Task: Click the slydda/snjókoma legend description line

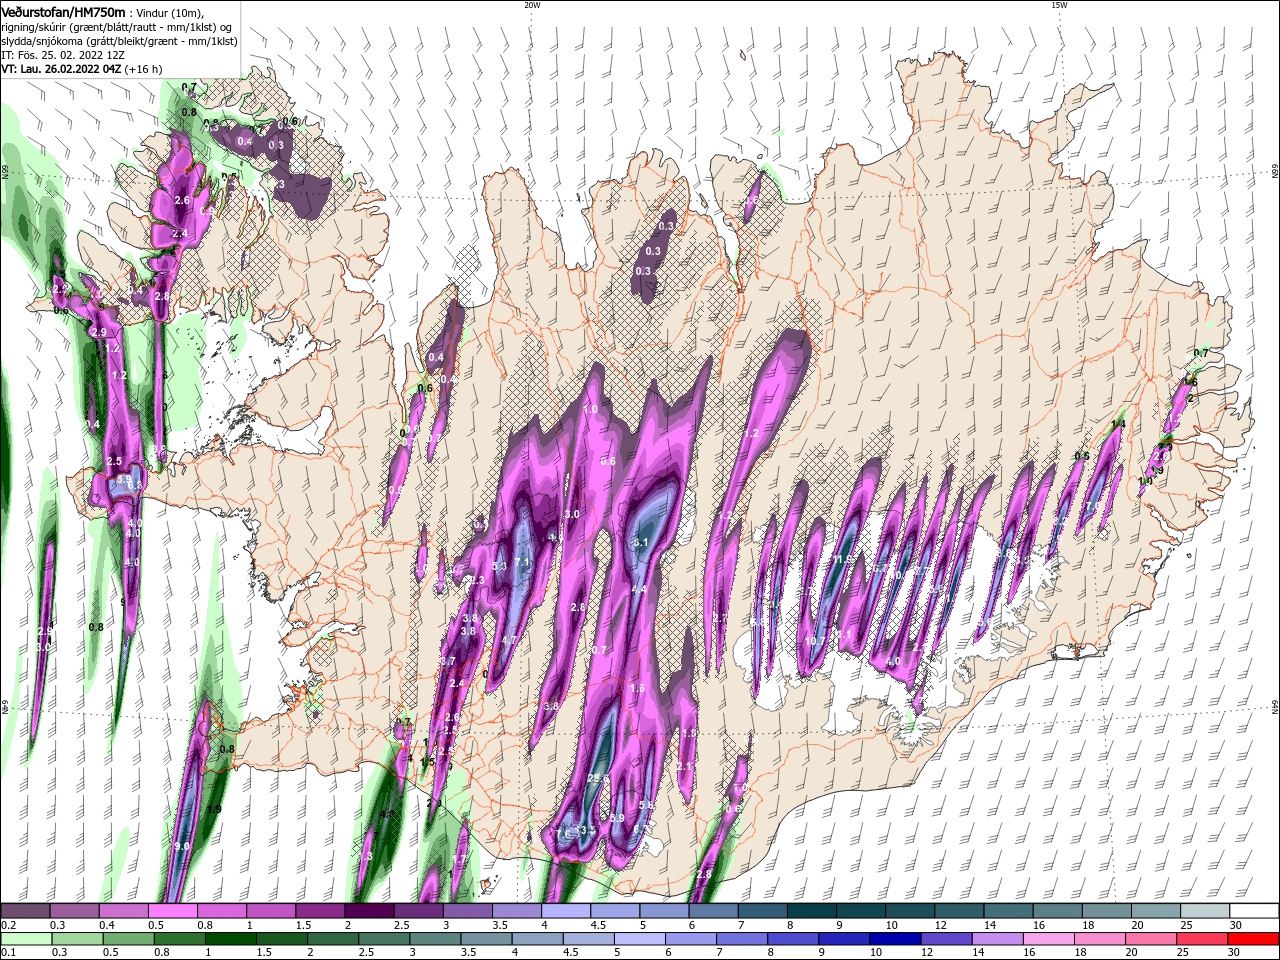Action: 119,41
